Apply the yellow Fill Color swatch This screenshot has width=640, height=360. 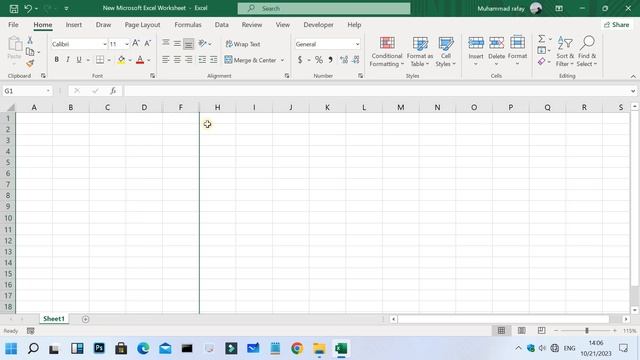(x=121, y=60)
